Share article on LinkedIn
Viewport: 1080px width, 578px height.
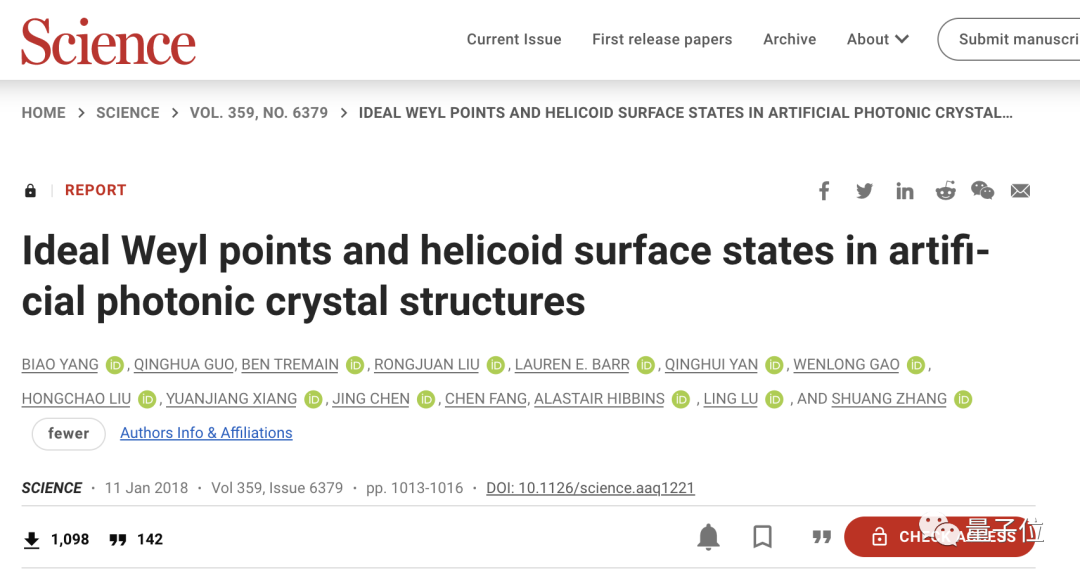(905, 191)
